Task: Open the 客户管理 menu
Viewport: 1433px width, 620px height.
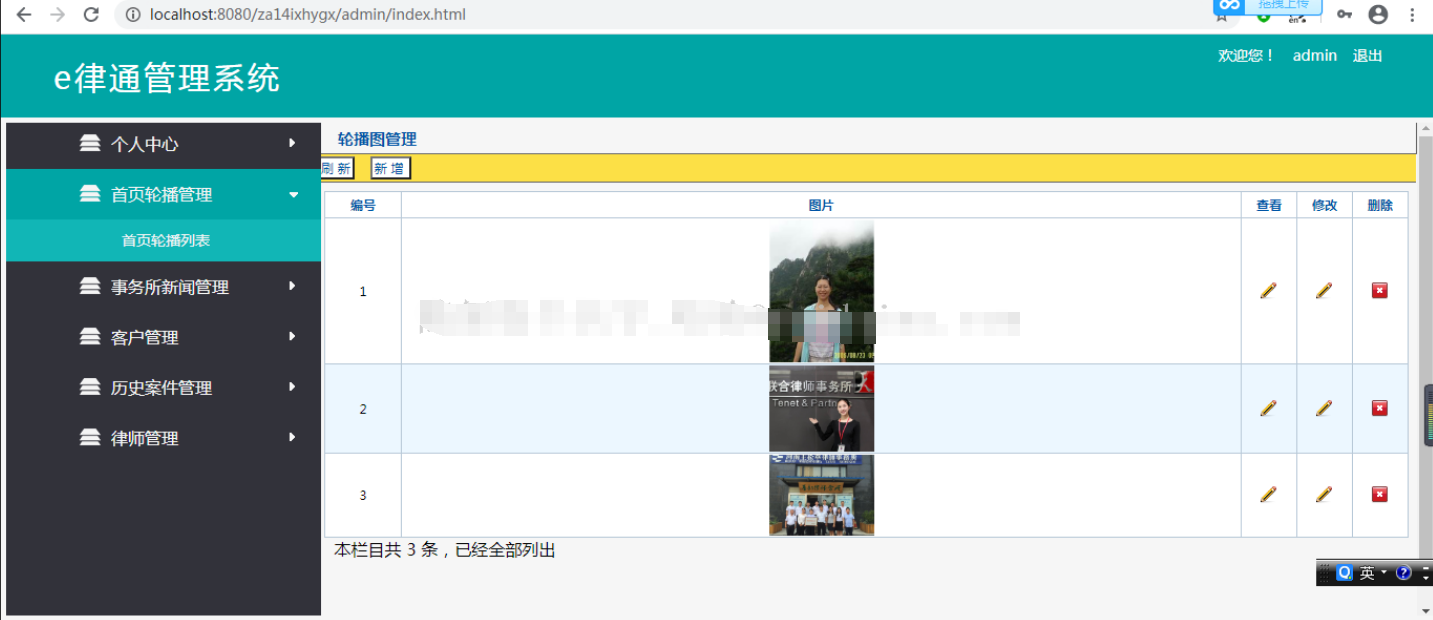Action: pyautogui.click(x=163, y=337)
